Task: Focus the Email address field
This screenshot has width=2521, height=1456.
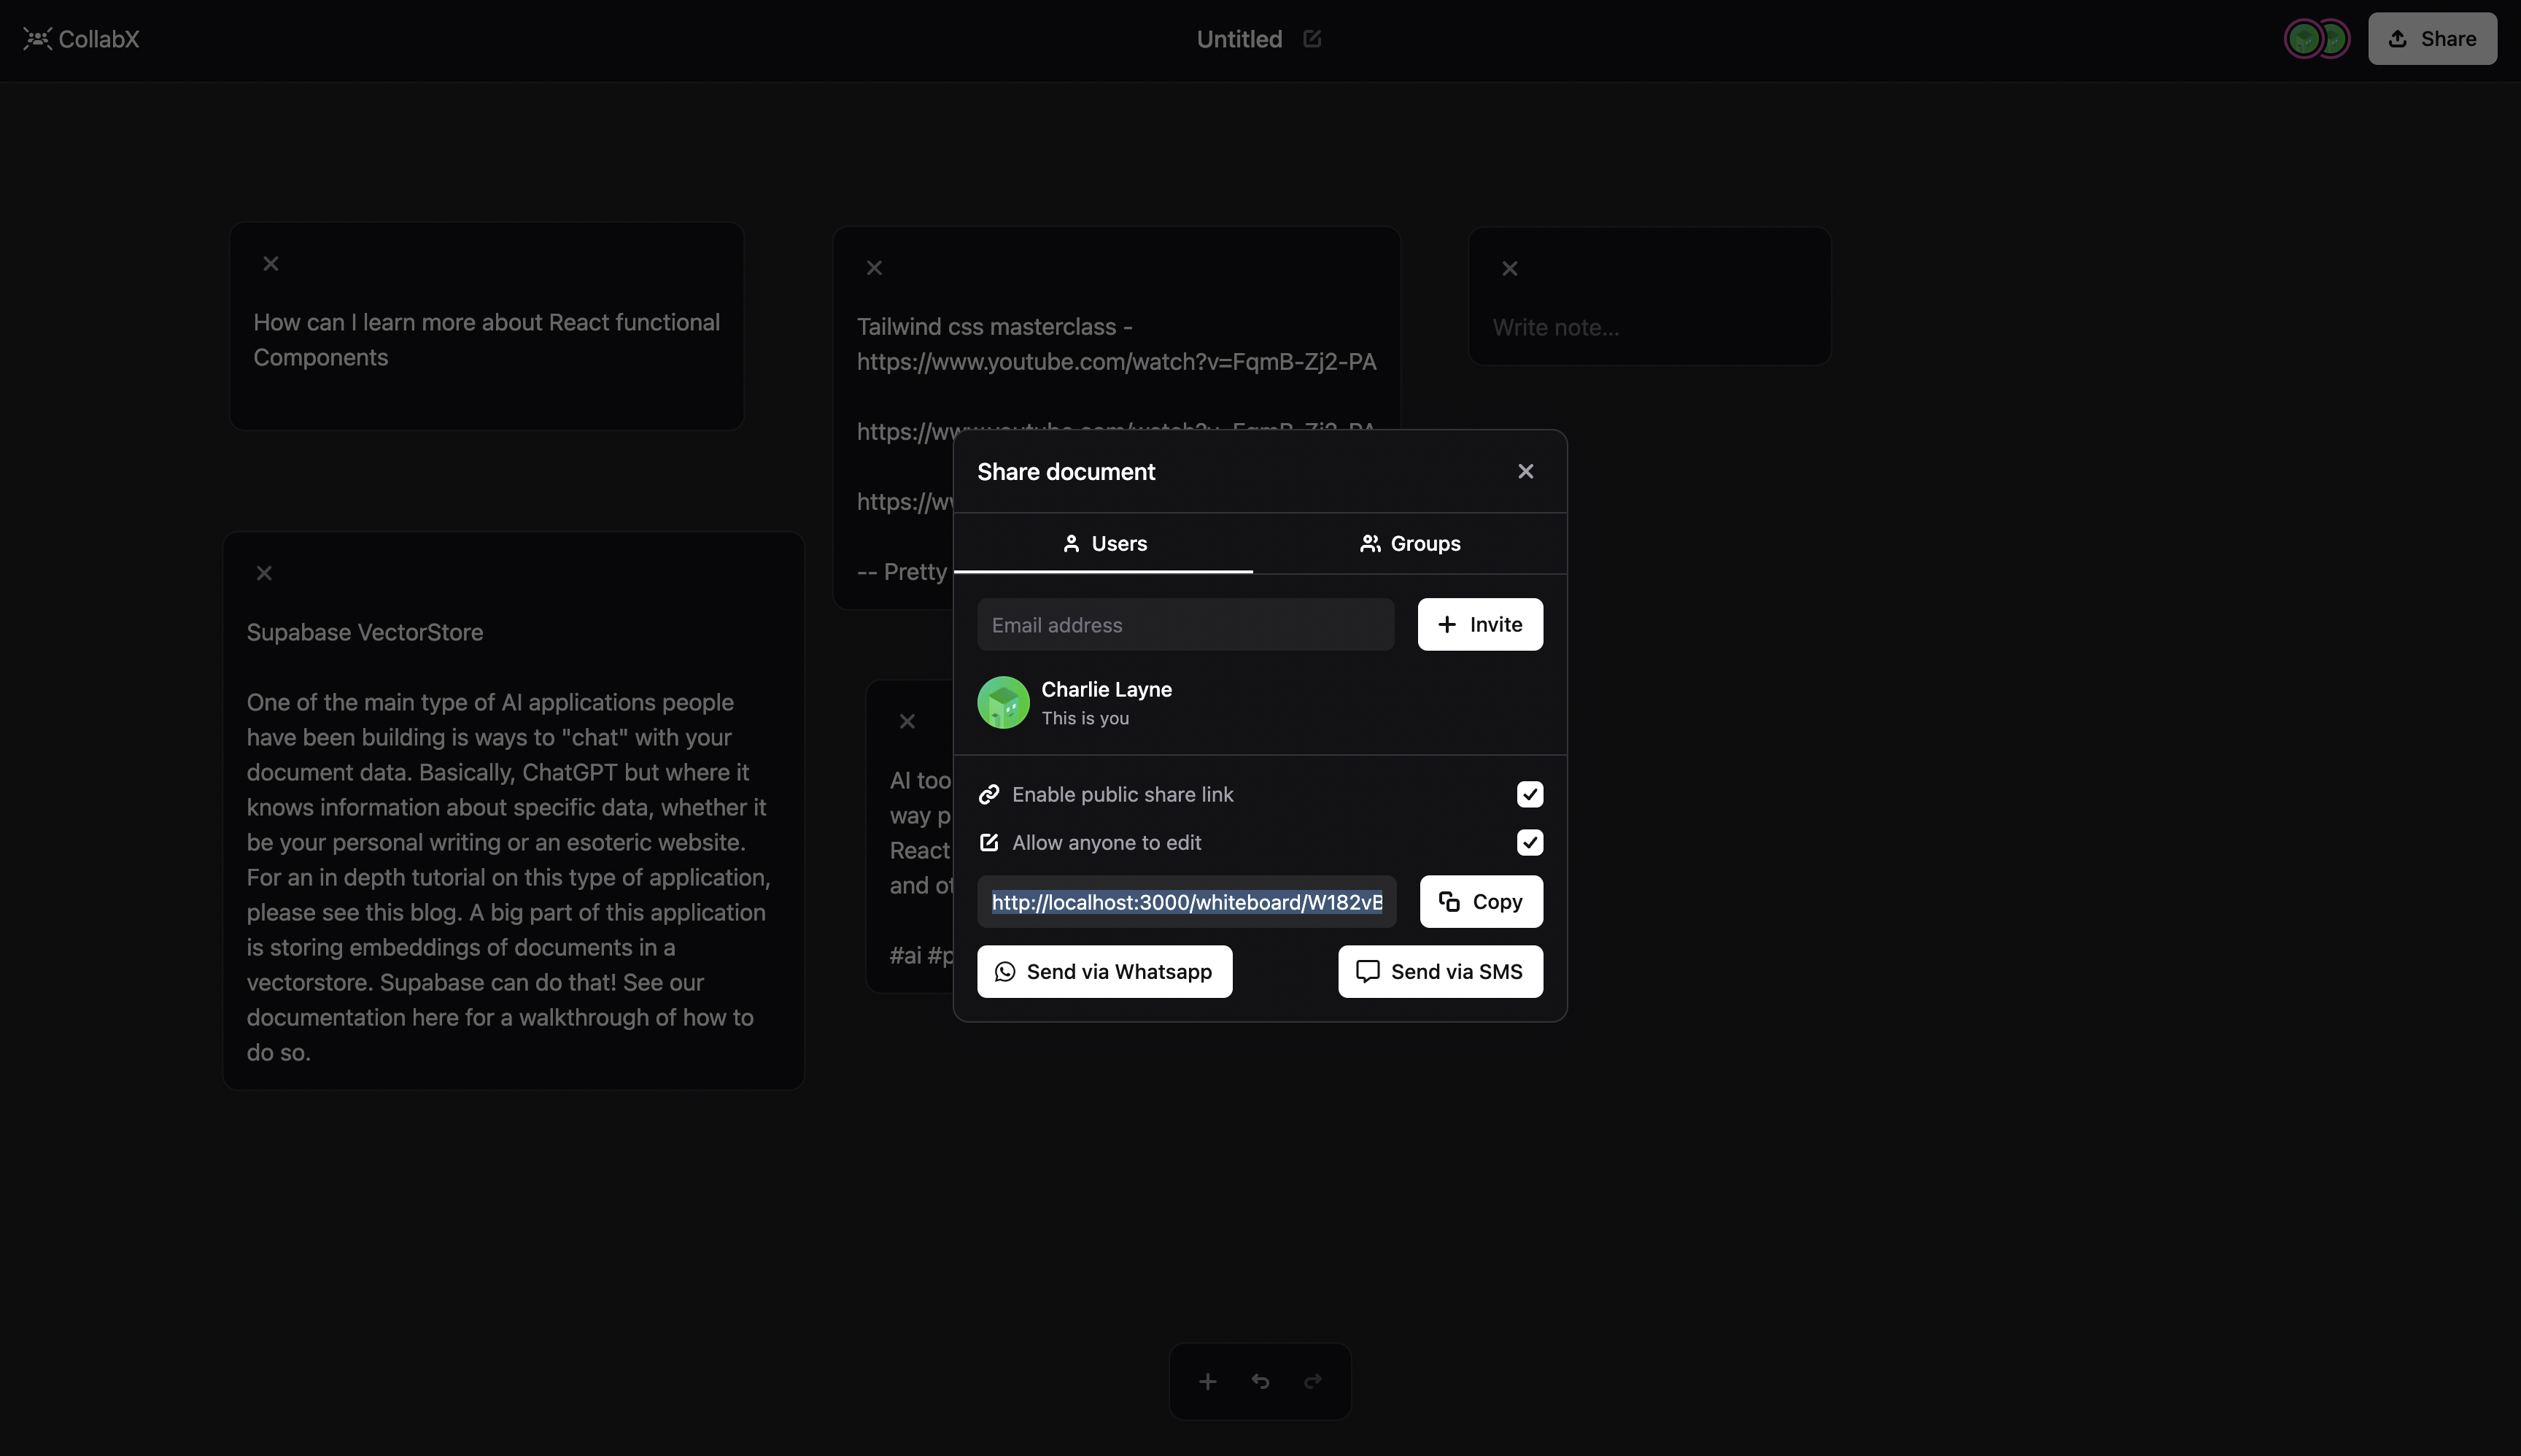Action: point(1185,625)
